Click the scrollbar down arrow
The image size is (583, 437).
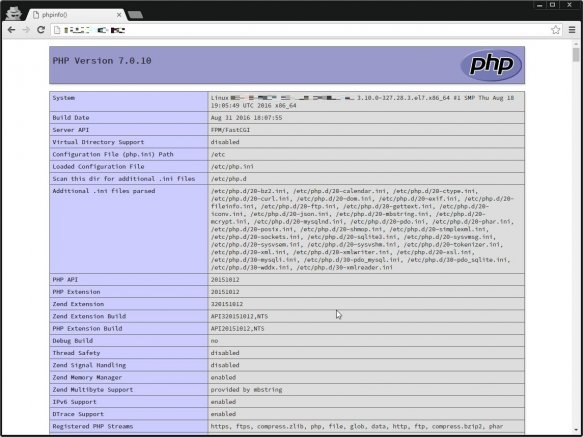[x=576, y=431]
